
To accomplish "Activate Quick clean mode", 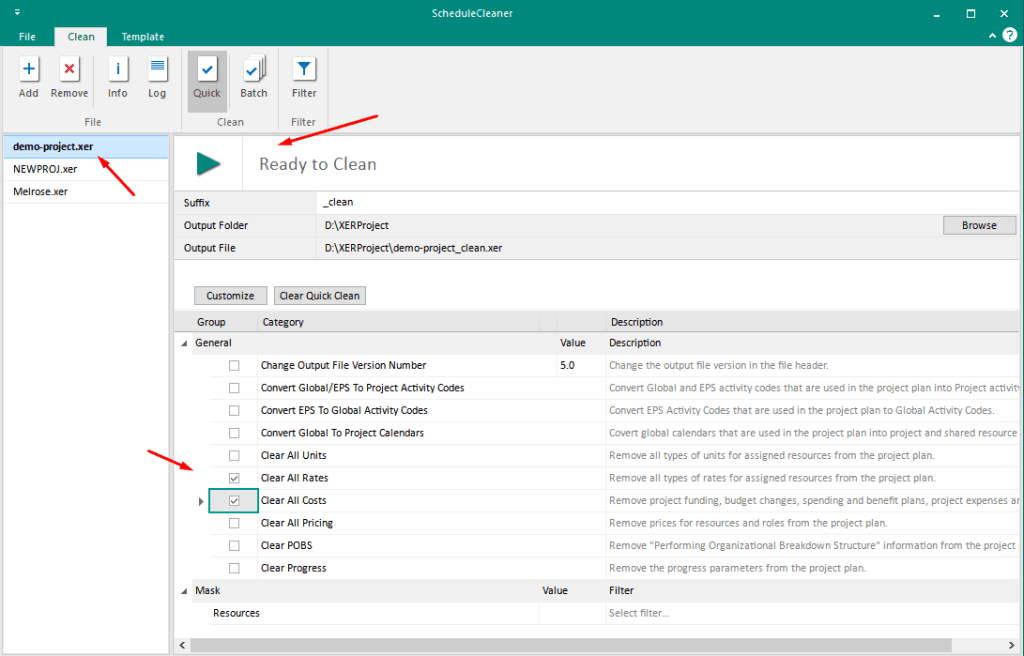I will (206, 72).
